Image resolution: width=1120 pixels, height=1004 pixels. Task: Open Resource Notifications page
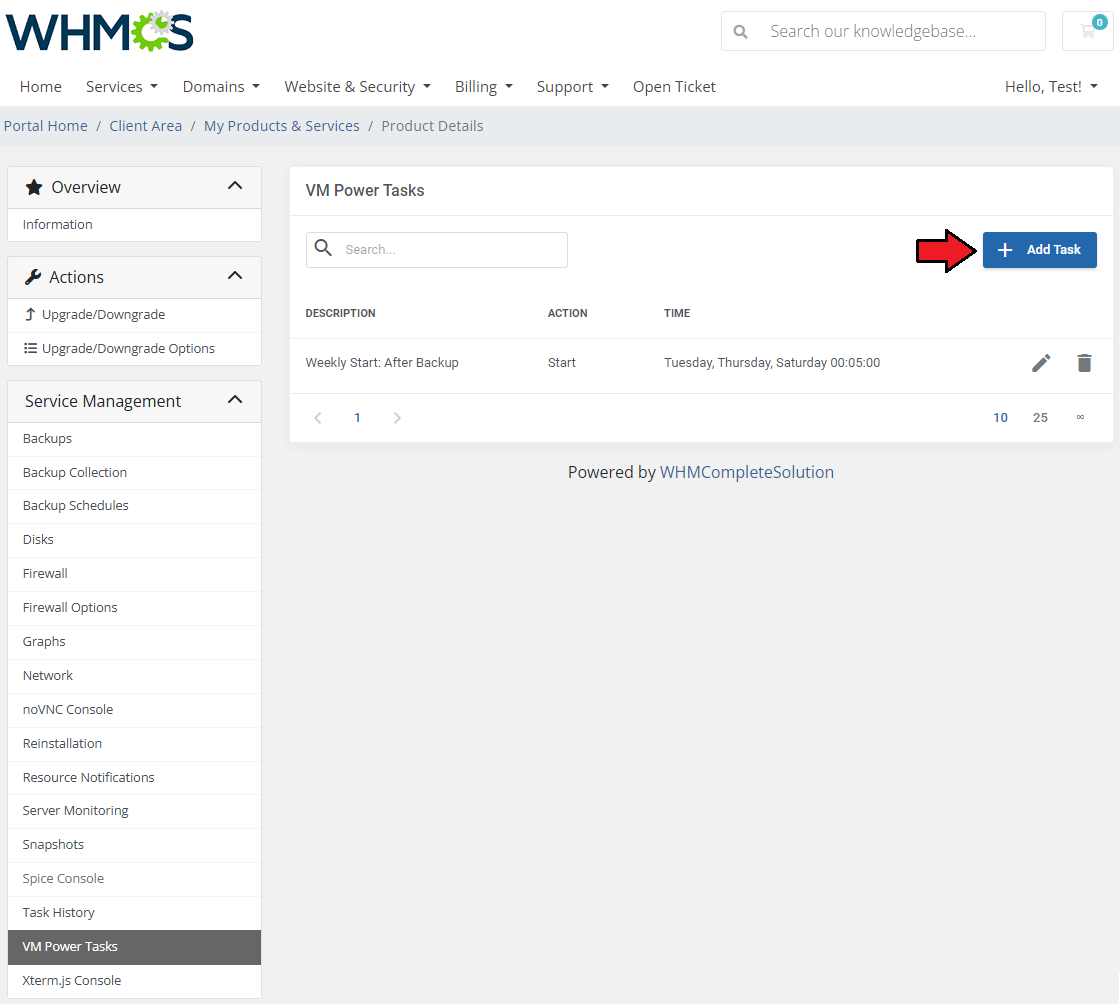pos(134,778)
